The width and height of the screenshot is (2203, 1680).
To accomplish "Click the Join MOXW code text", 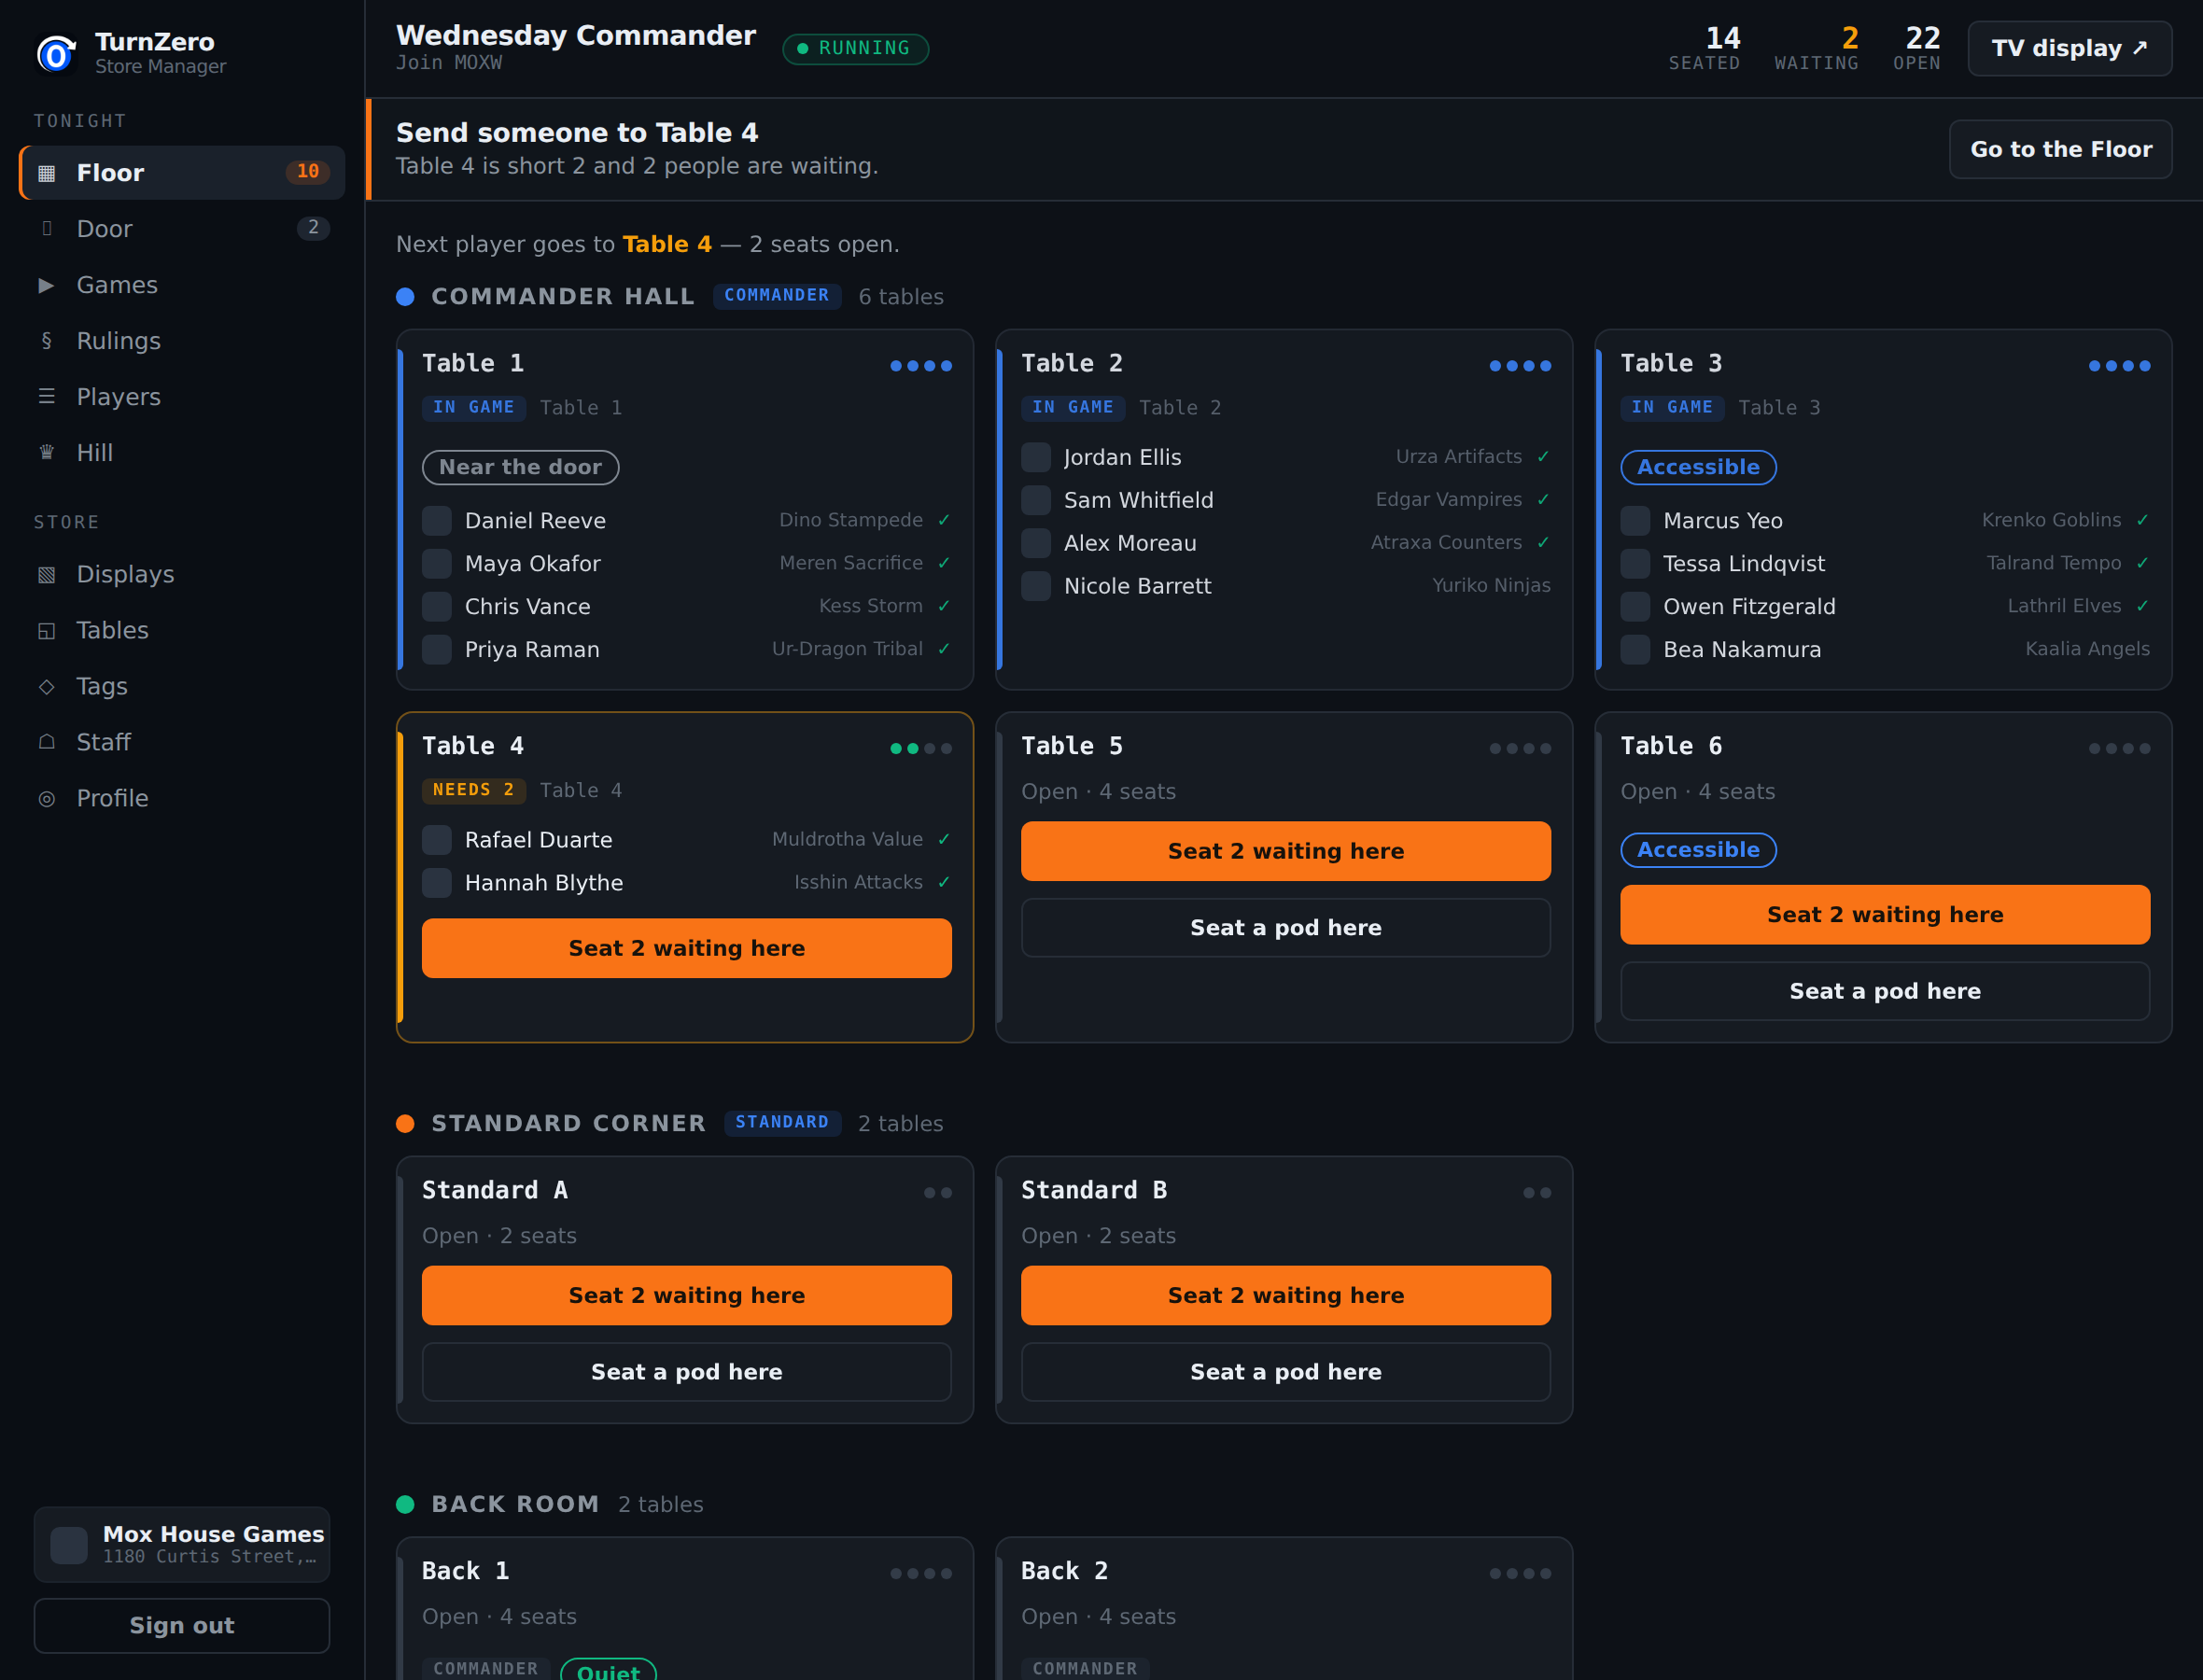I will tap(449, 63).
